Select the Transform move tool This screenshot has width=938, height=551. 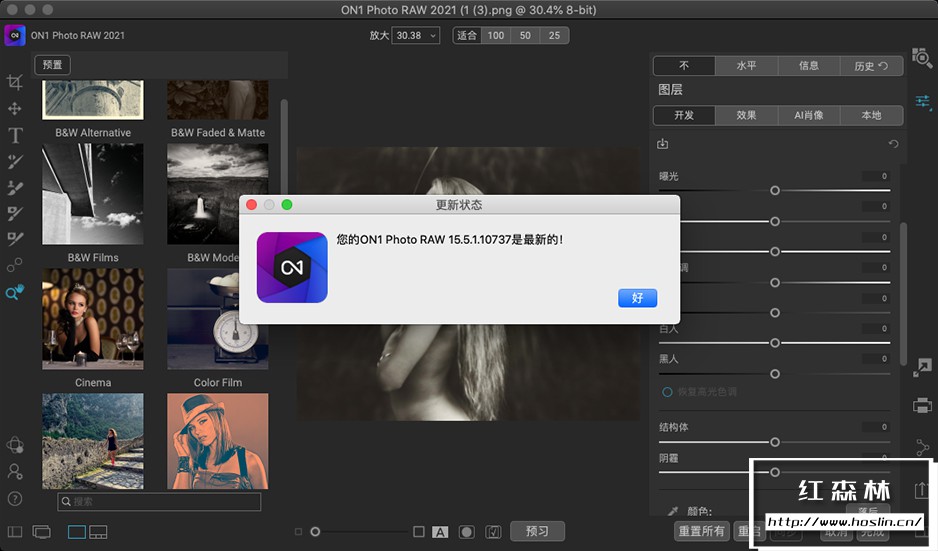click(x=15, y=108)
